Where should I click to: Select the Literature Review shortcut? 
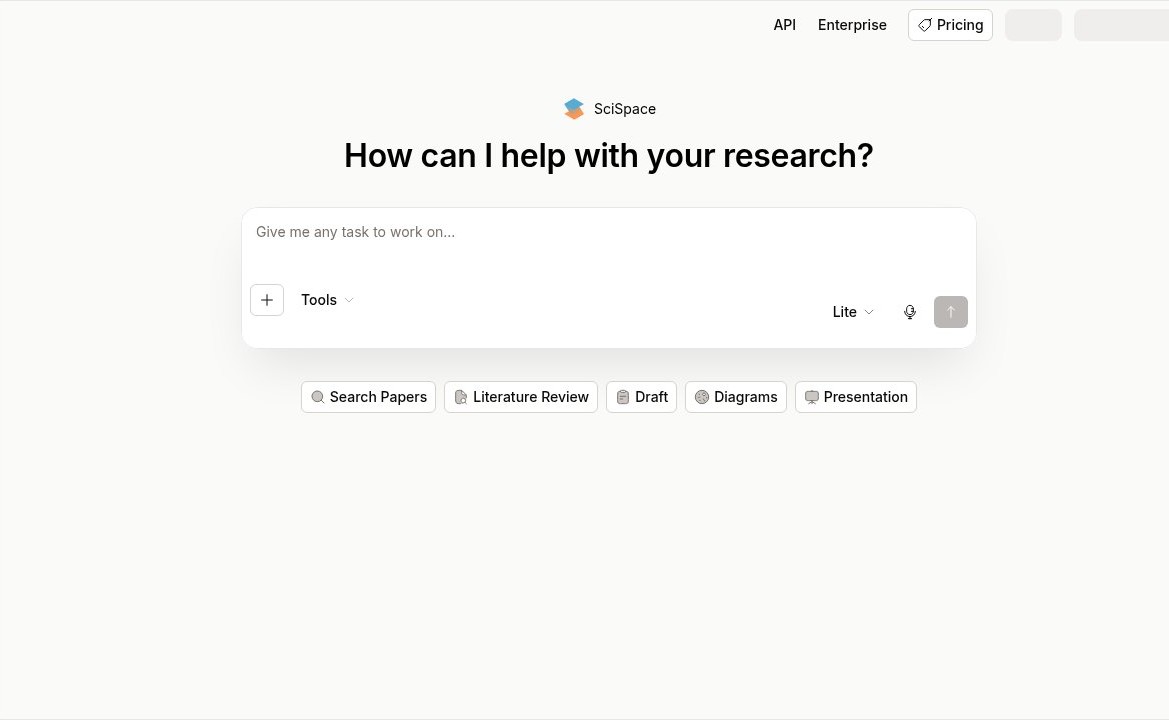(521, 397)
